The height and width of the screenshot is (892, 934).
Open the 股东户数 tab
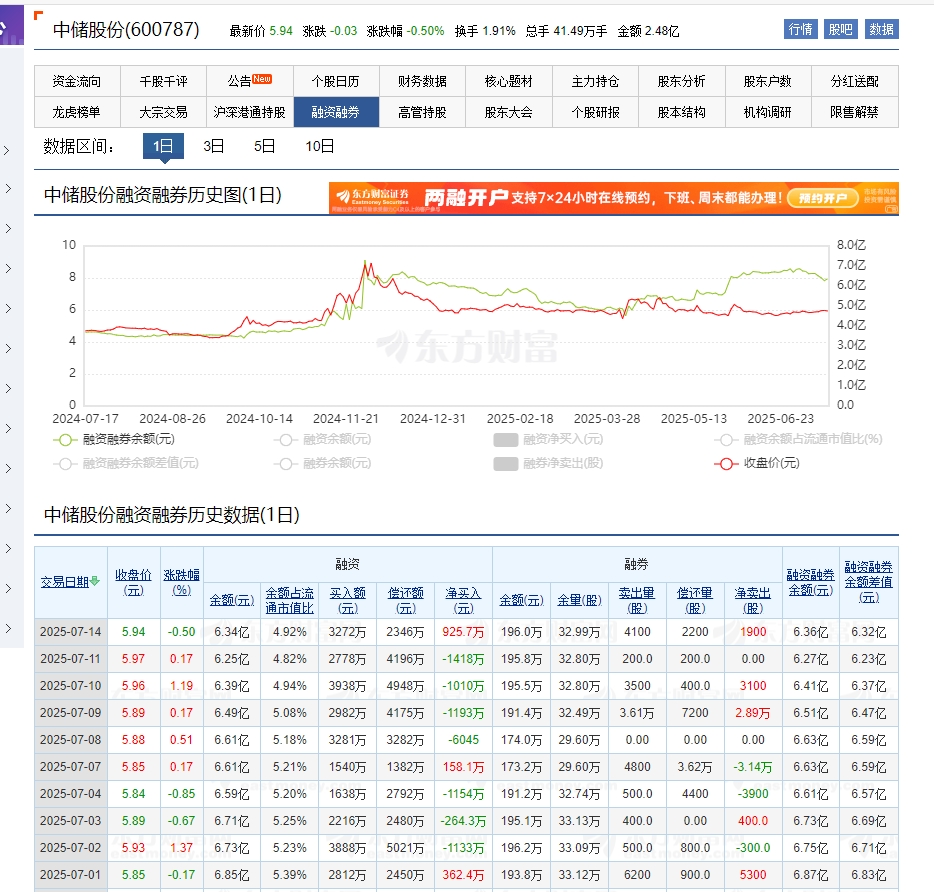pyautogui.click(x=768, y=81)
